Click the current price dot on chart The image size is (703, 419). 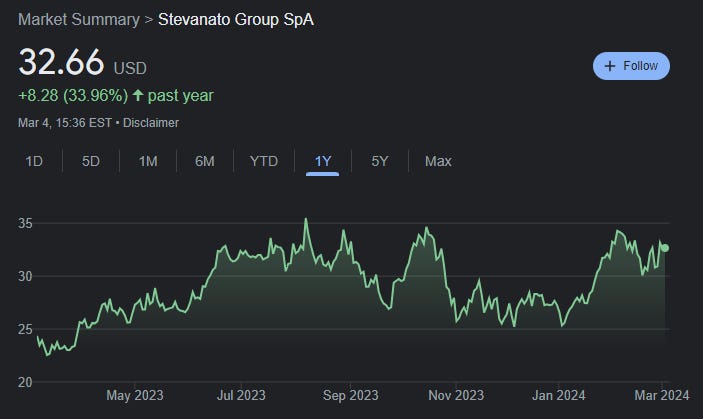coord(665,248)
